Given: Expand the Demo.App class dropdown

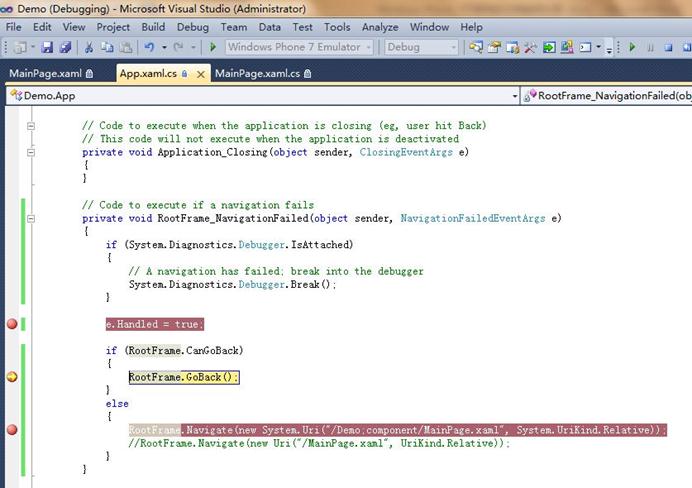Looking at the screenshot, I should click(x=513, y=96).
